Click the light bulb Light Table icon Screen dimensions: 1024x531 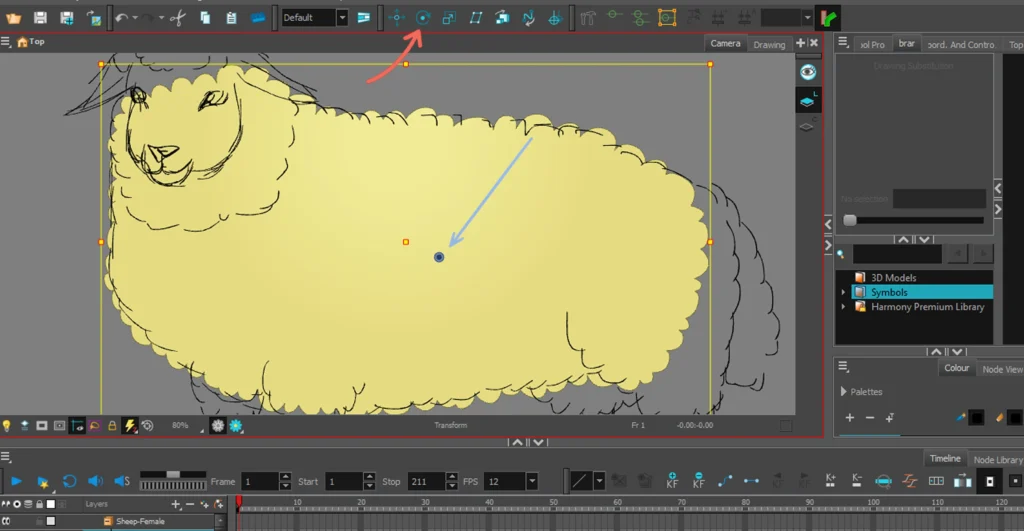[x=7, y=426]
